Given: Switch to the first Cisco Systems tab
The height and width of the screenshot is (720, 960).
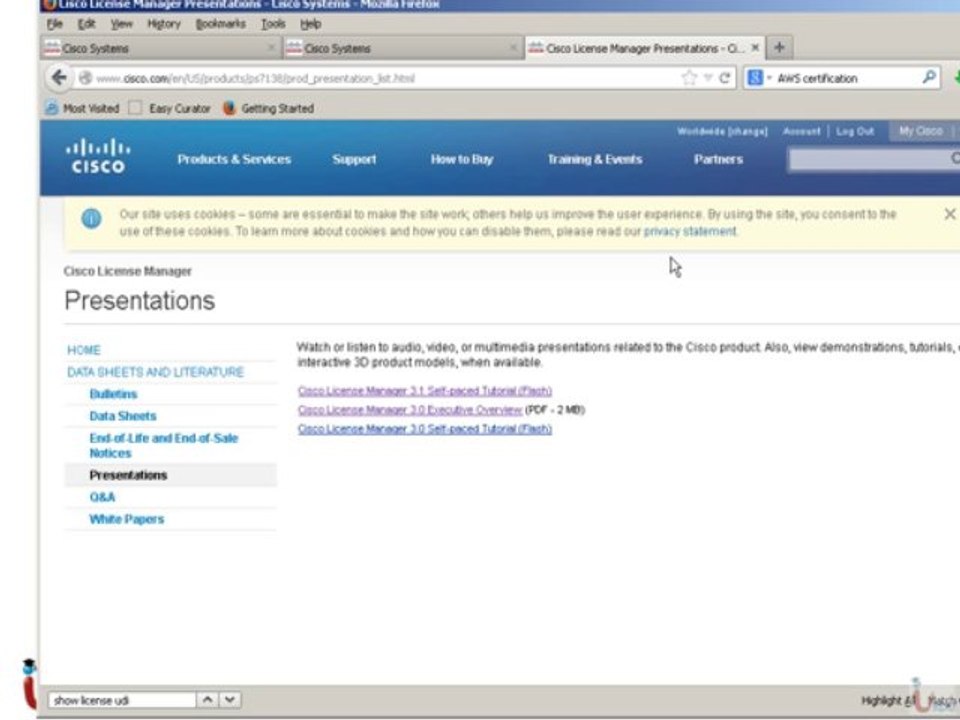Looking at the screenshot, I should [161, 48].
